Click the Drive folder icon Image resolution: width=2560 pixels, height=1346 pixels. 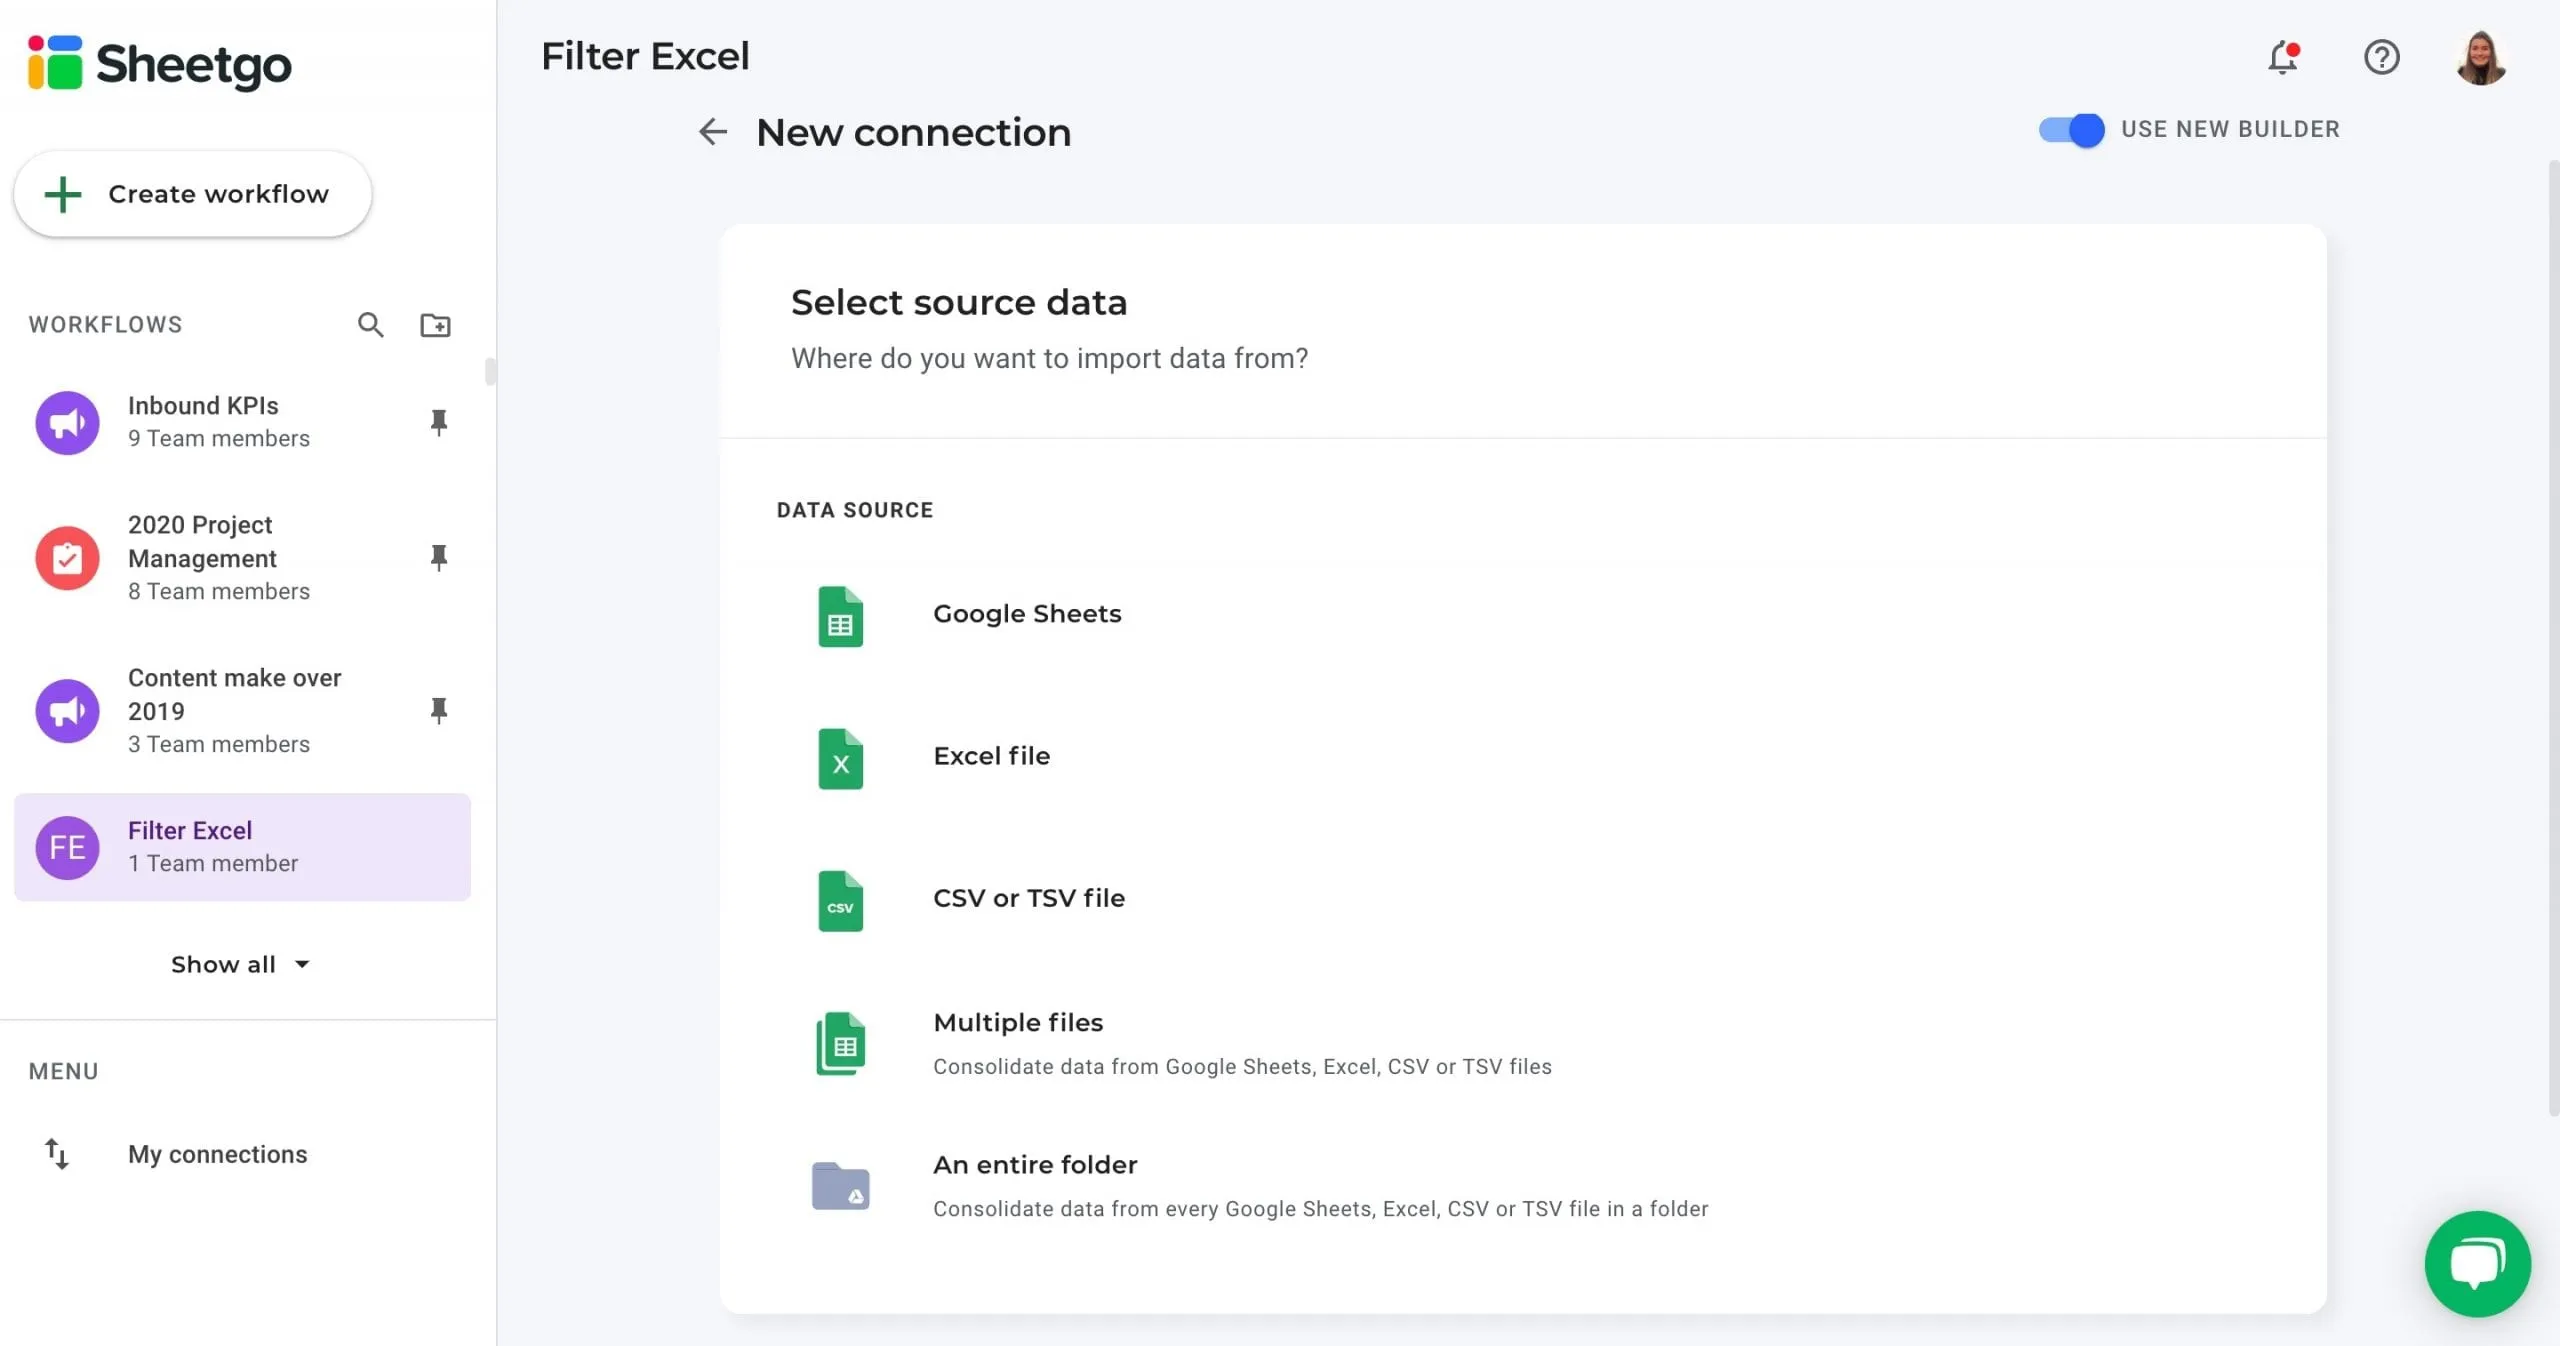pos(840,1186)
